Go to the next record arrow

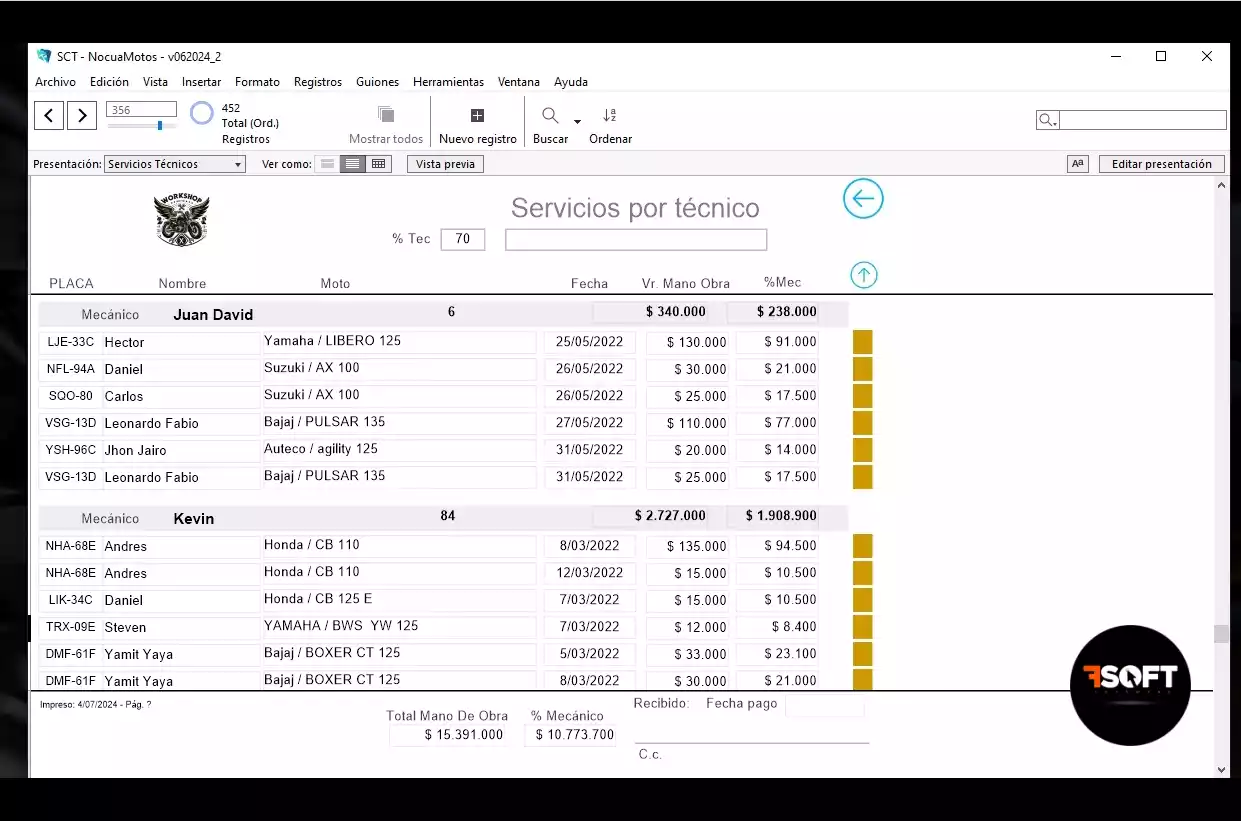pyautogui.click(x=82, y=116)
